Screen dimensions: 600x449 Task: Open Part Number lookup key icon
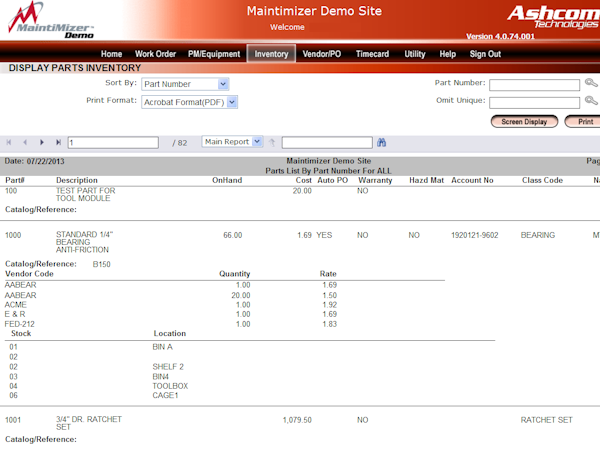pos(591,83)
